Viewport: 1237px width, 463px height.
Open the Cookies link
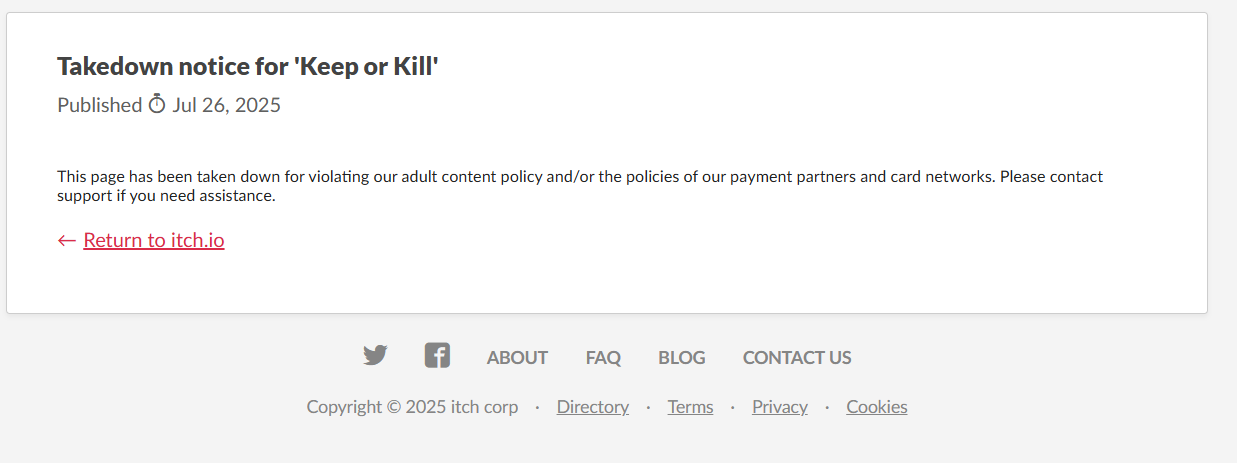[x=877, y=407]
